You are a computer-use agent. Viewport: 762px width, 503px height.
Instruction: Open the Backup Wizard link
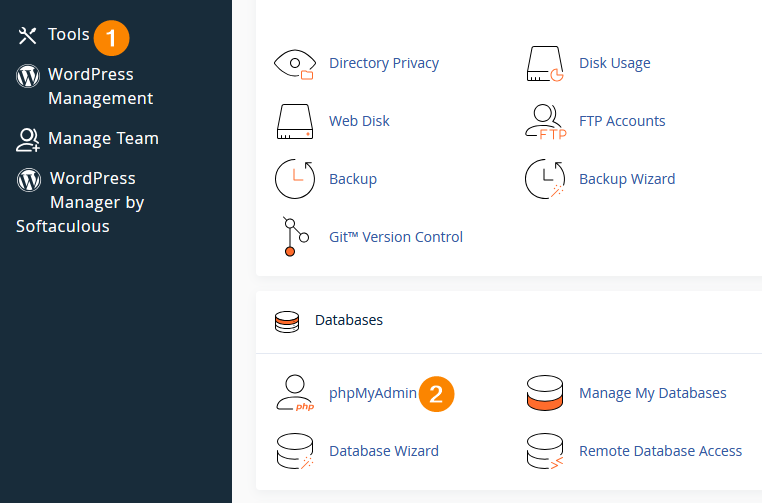(627, 179)
